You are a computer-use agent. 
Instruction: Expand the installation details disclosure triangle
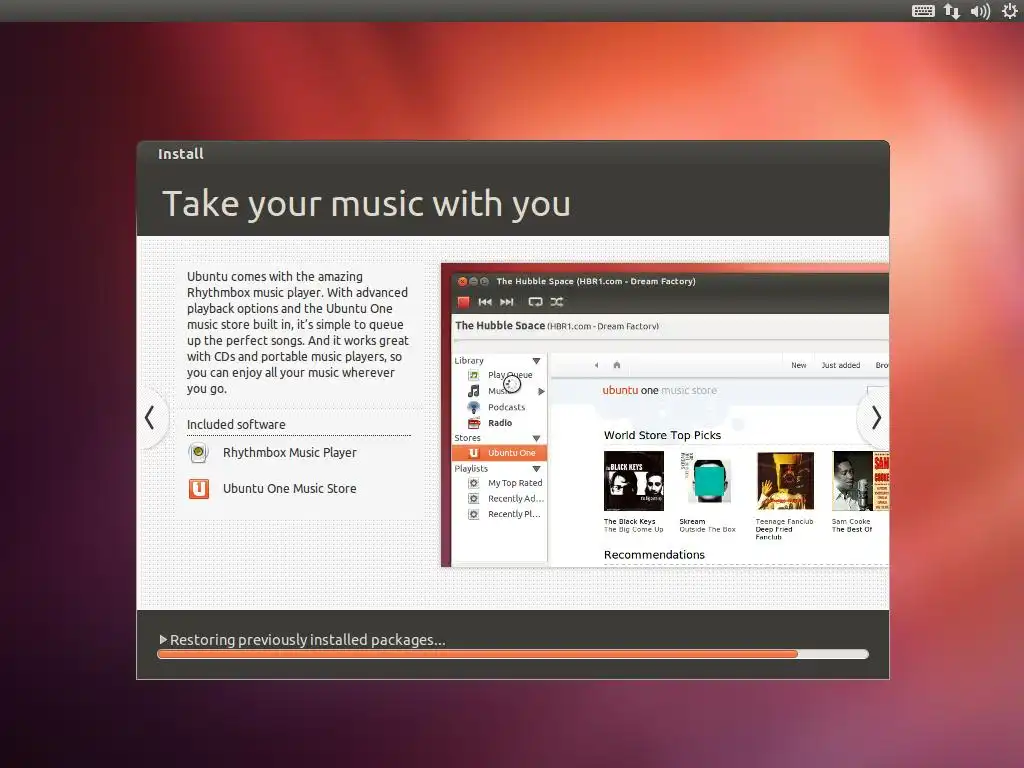click(163, 639)
